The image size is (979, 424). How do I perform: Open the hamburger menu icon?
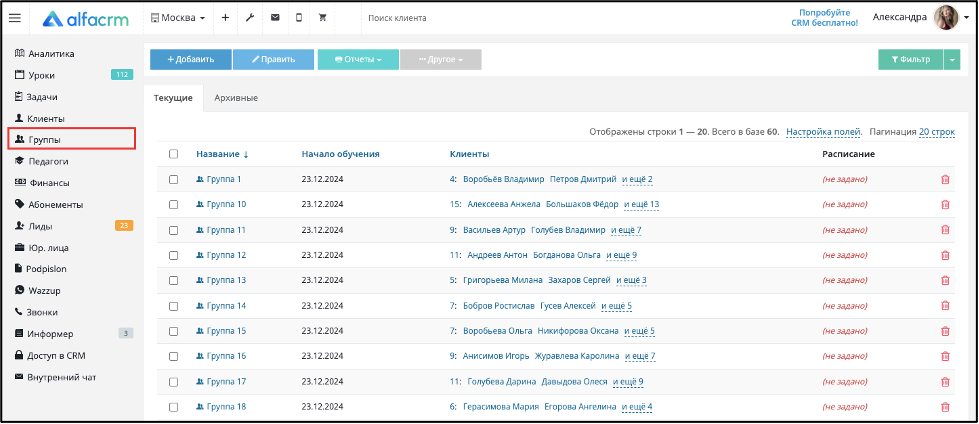(14, 18)
